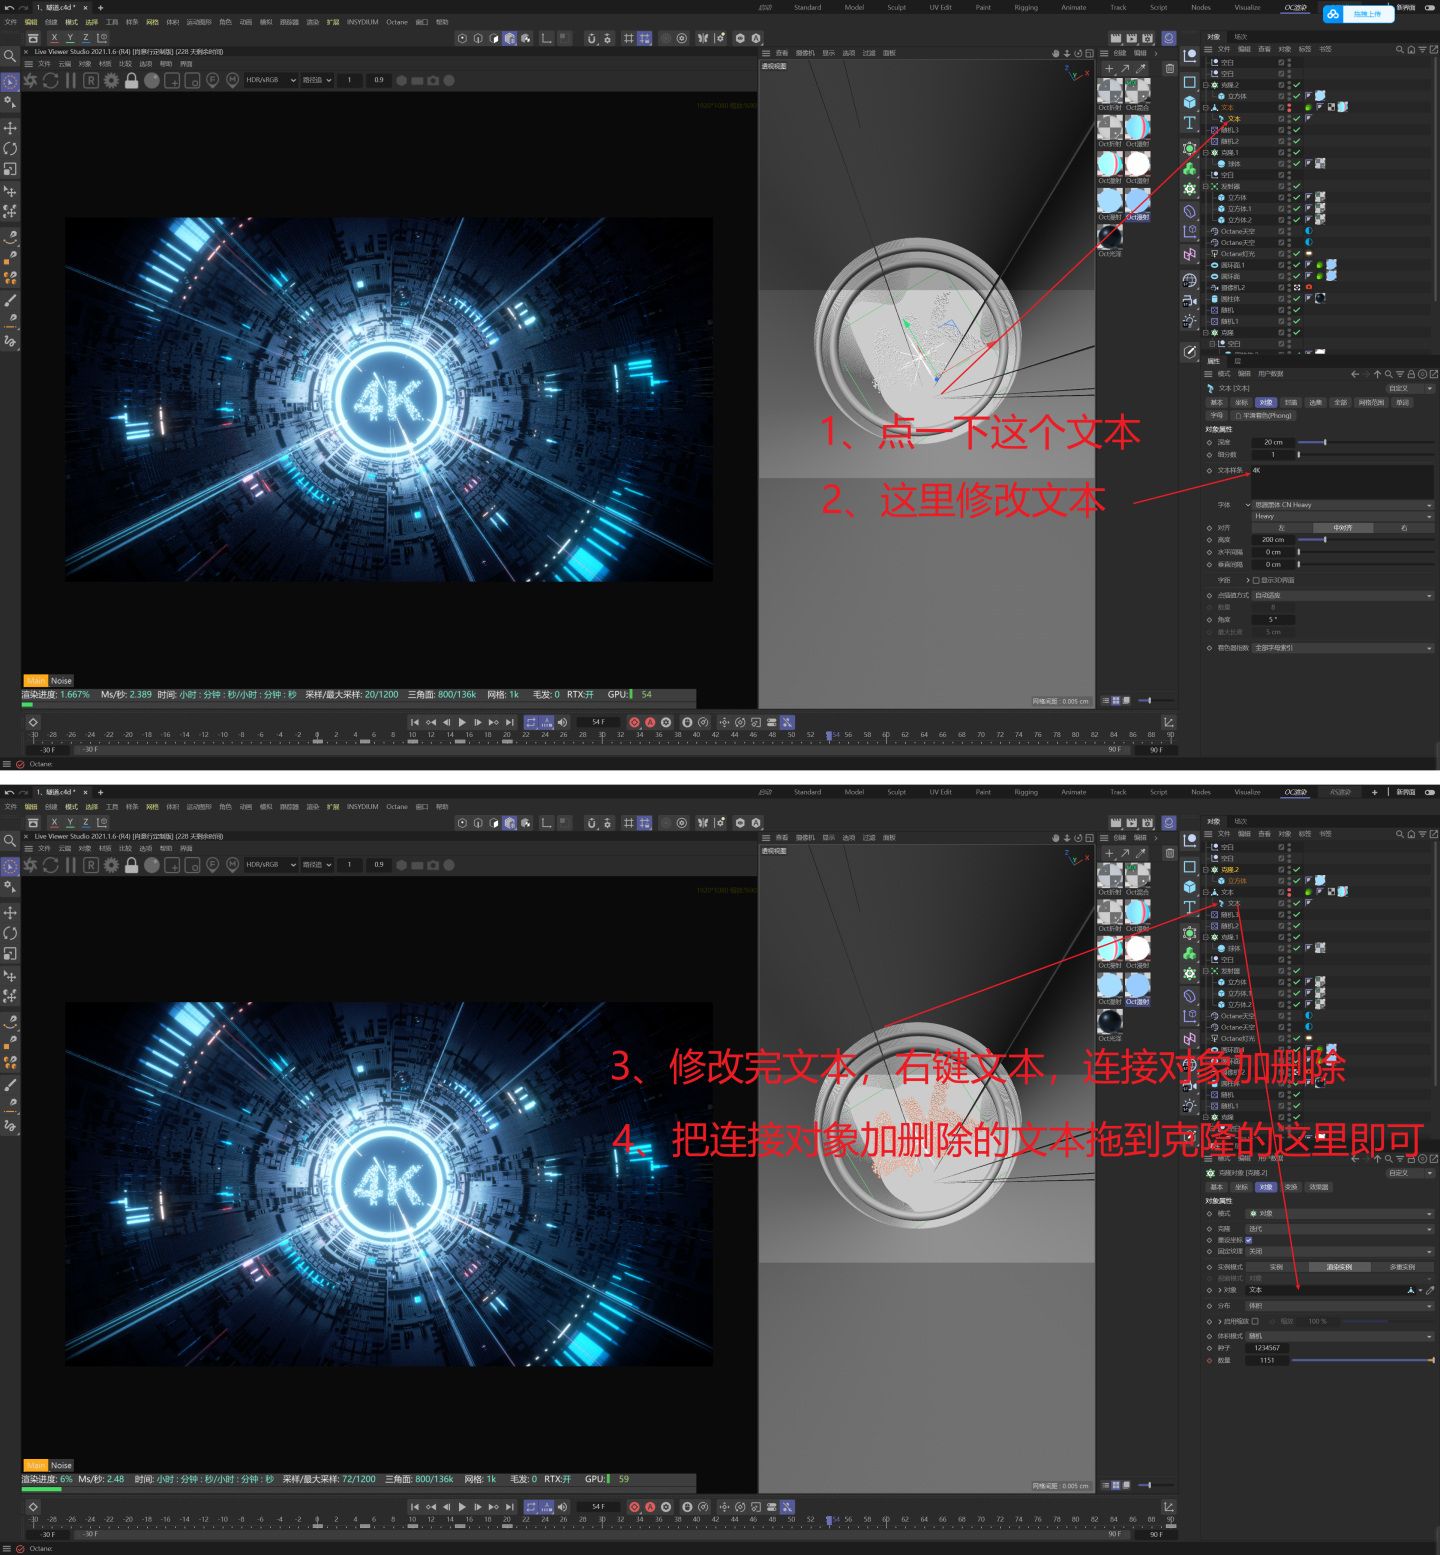Click the object manager search icon in upper screenshot
Image resolution: width=1440 pixels, height=1555 pixels.
1400,49
